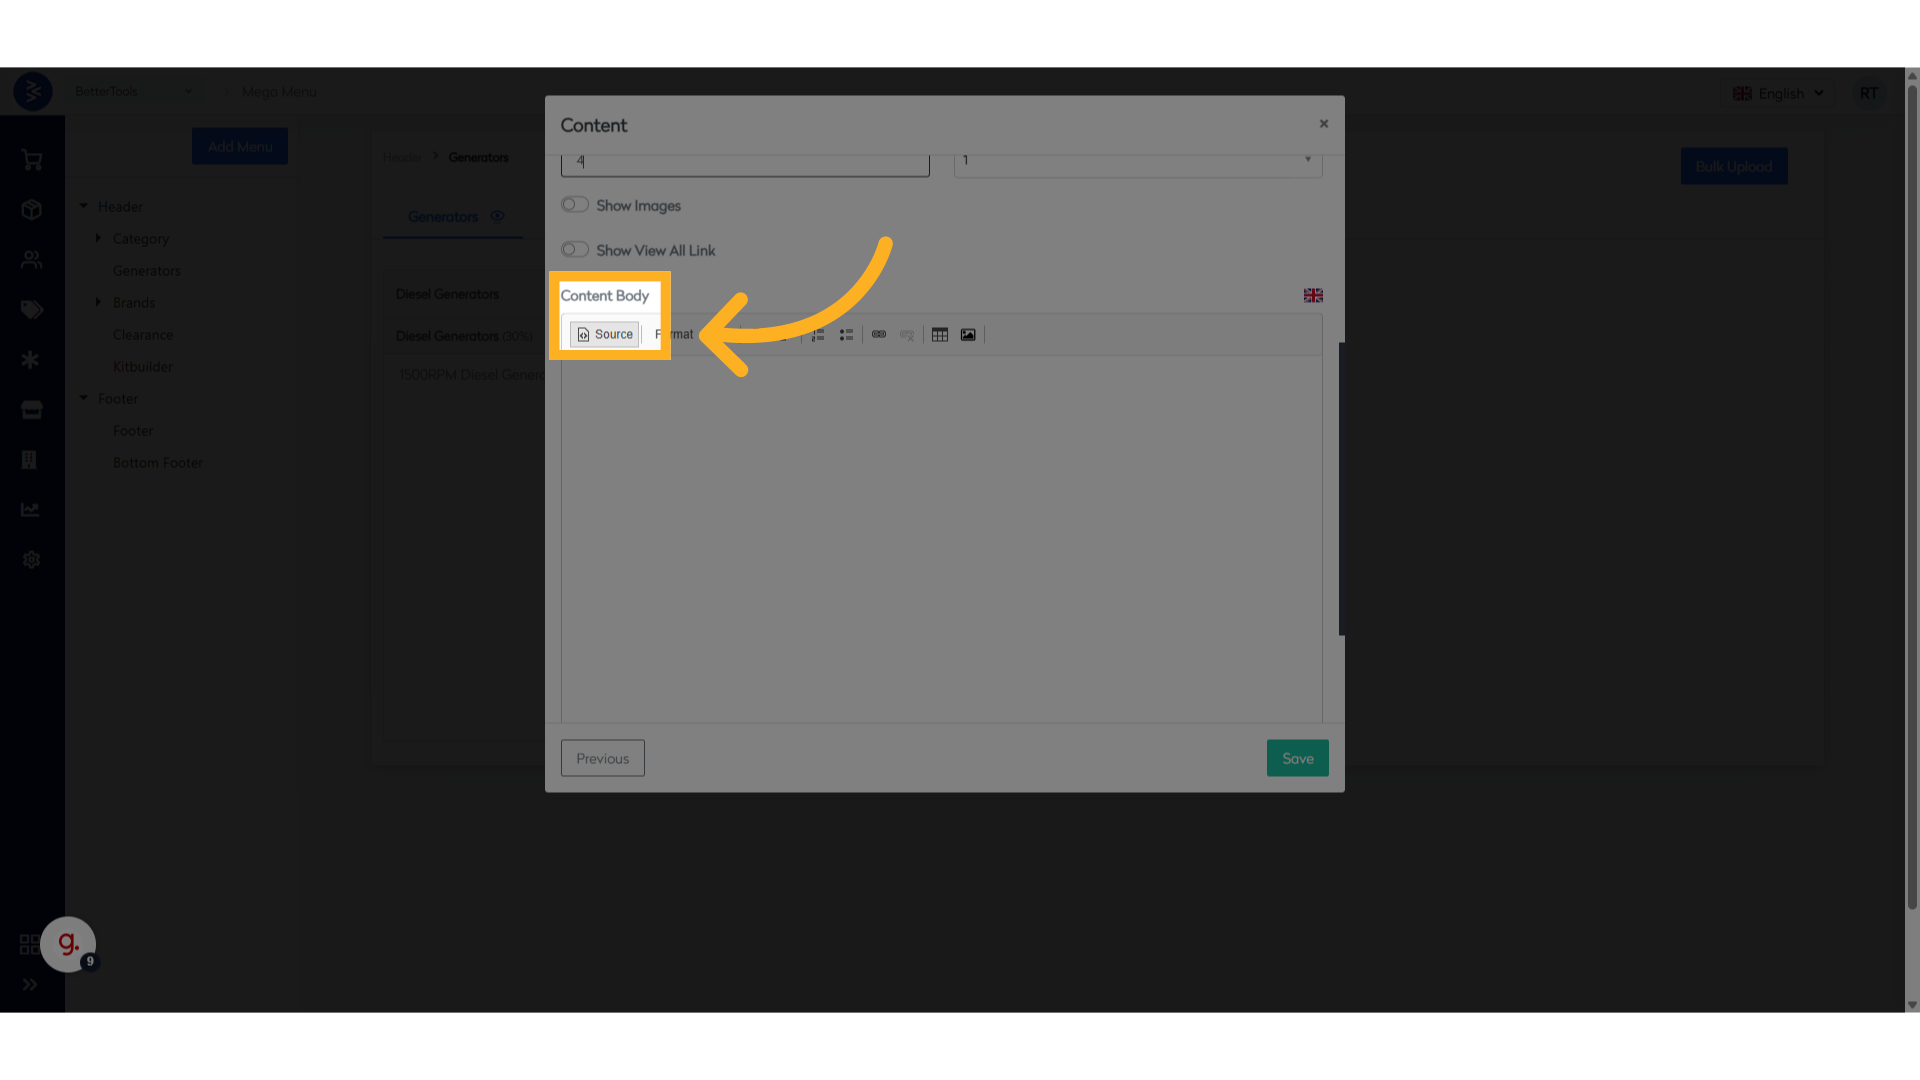Click the insert table icon
Screen dimensions: 1920x1080
click(940, 335)
